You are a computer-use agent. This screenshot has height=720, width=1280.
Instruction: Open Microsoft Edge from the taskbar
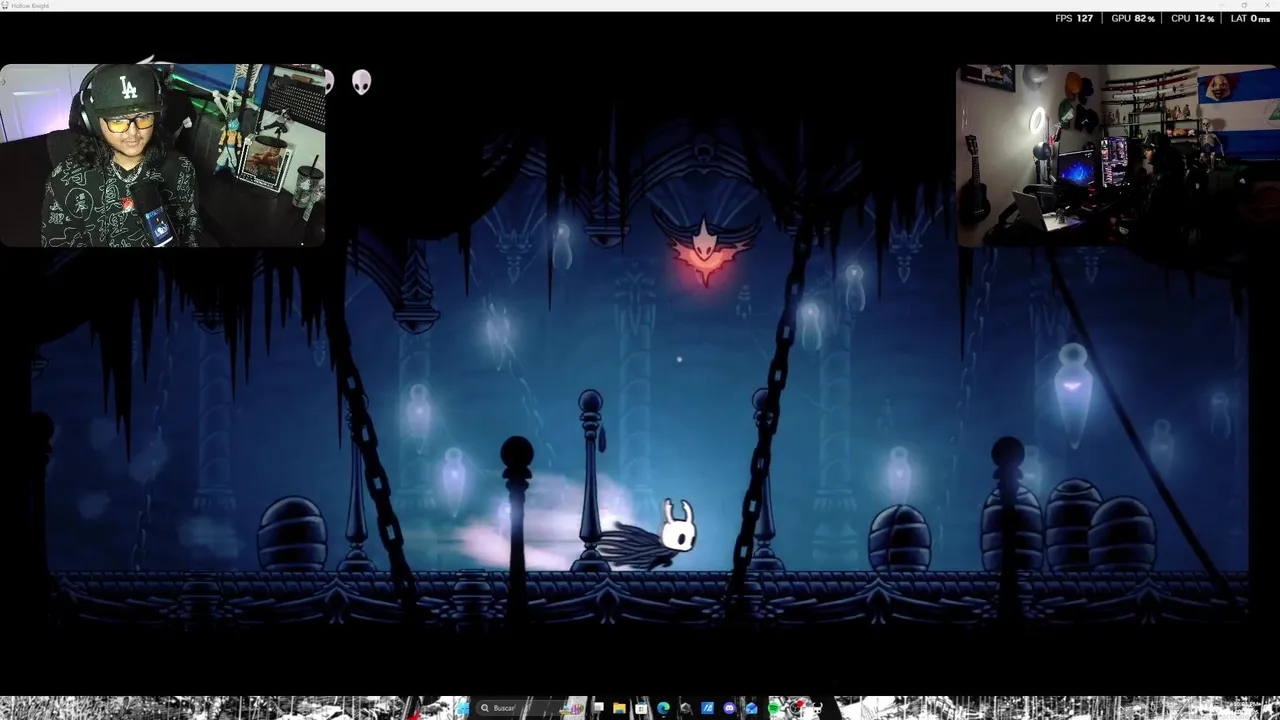point(663,708)
